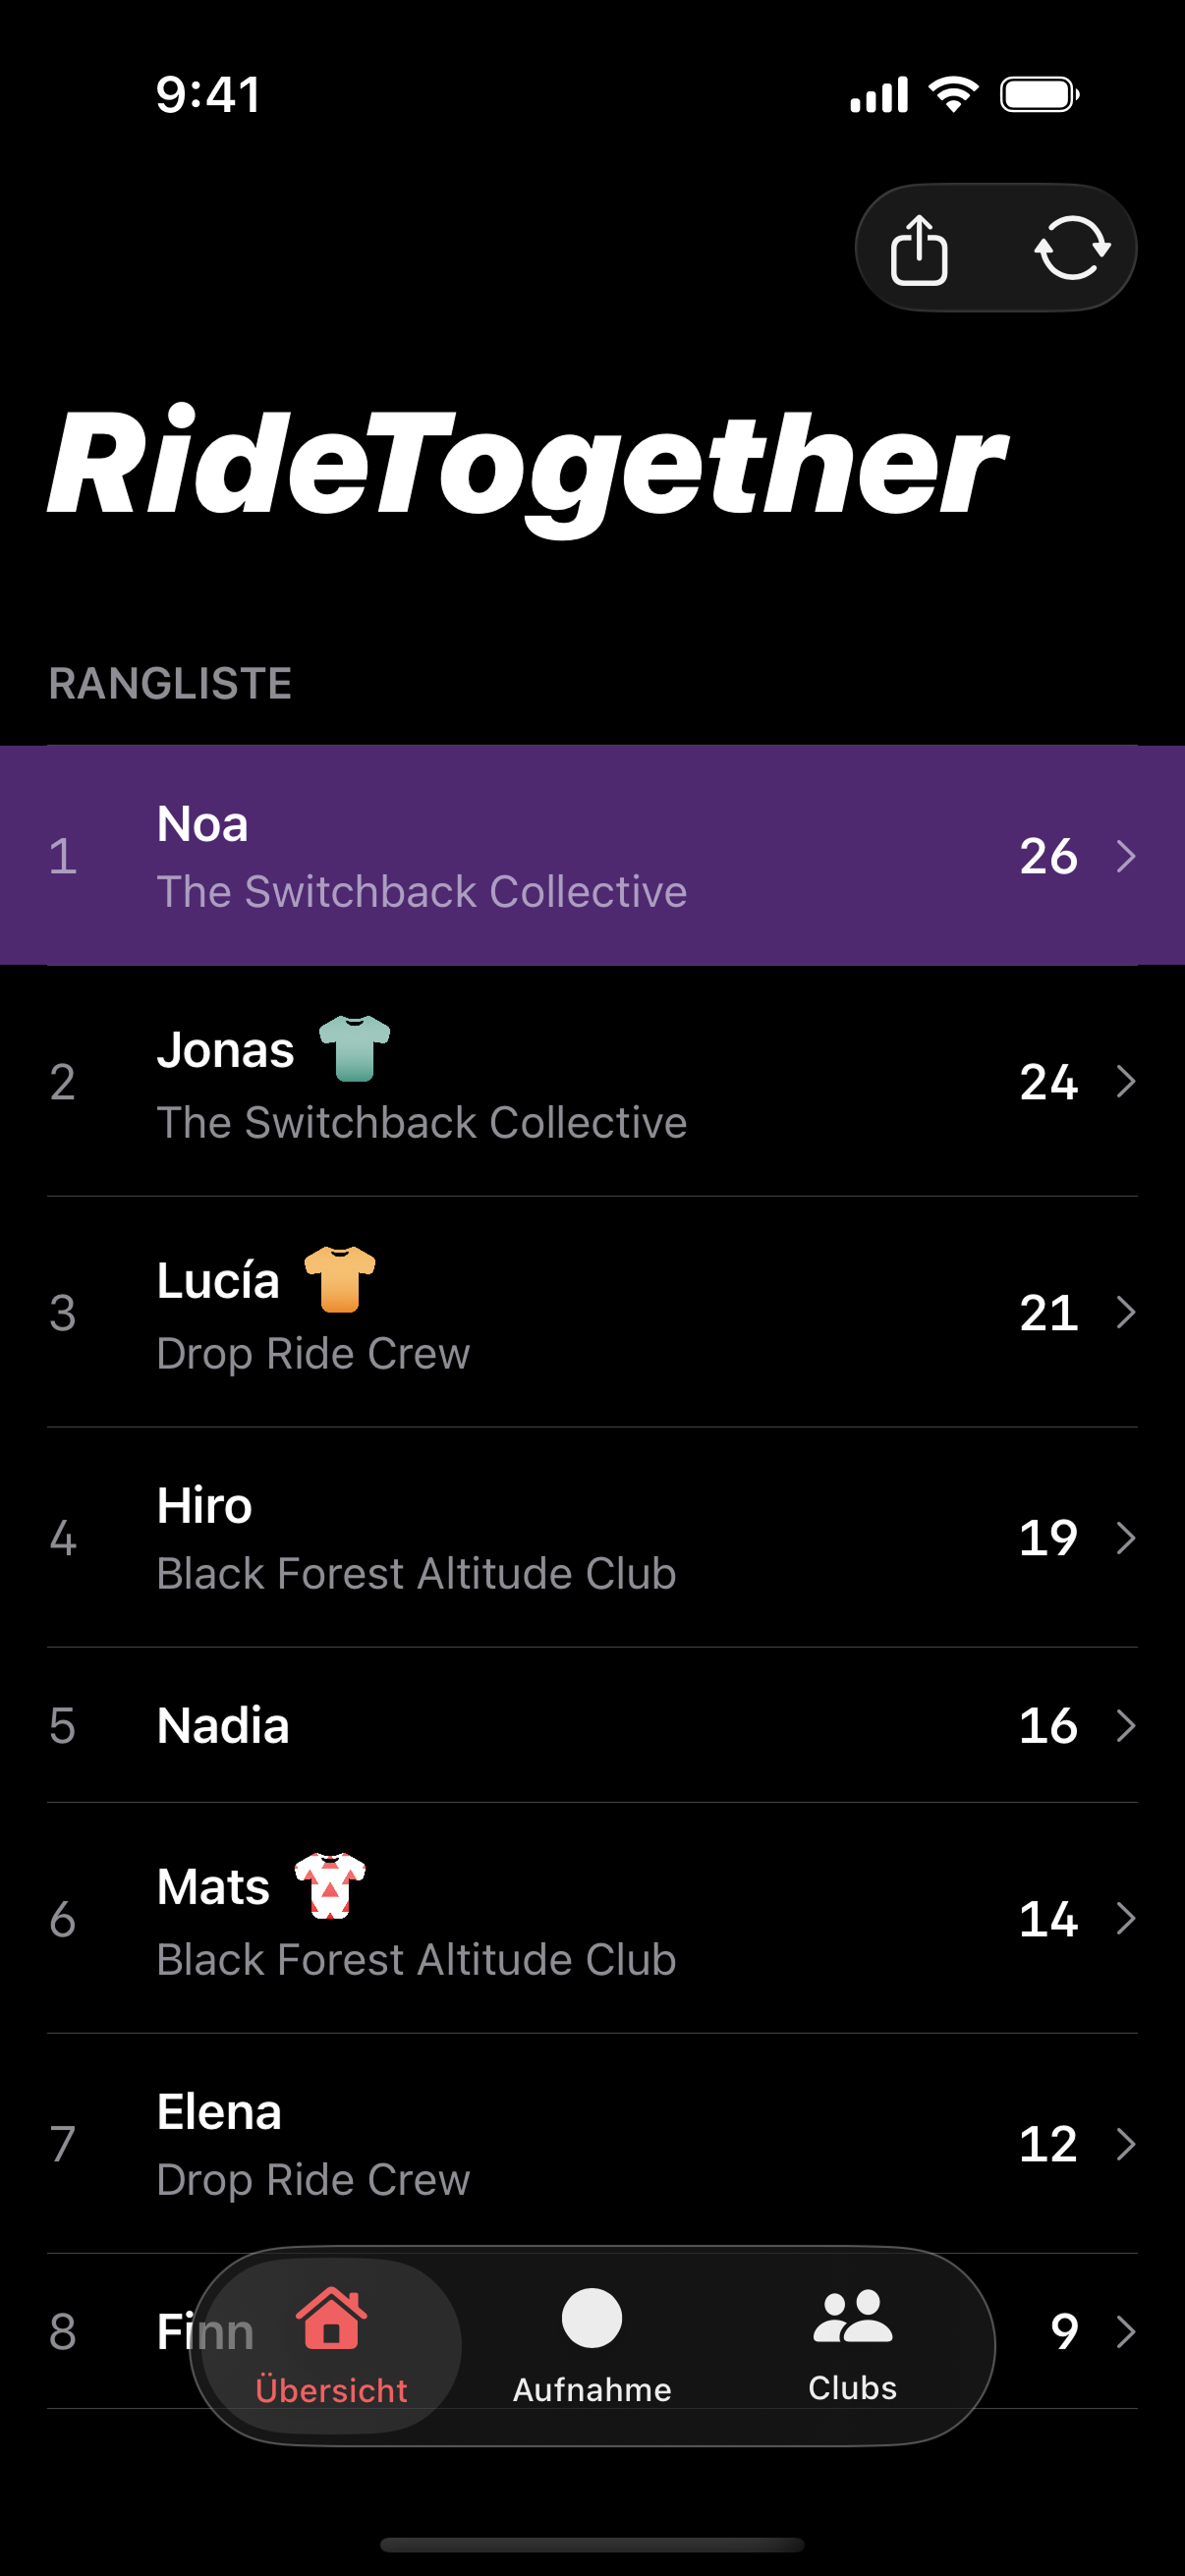Expand Noa's row with chevron
The height and width of the screenshot is (2576, 1185).
1125,856
